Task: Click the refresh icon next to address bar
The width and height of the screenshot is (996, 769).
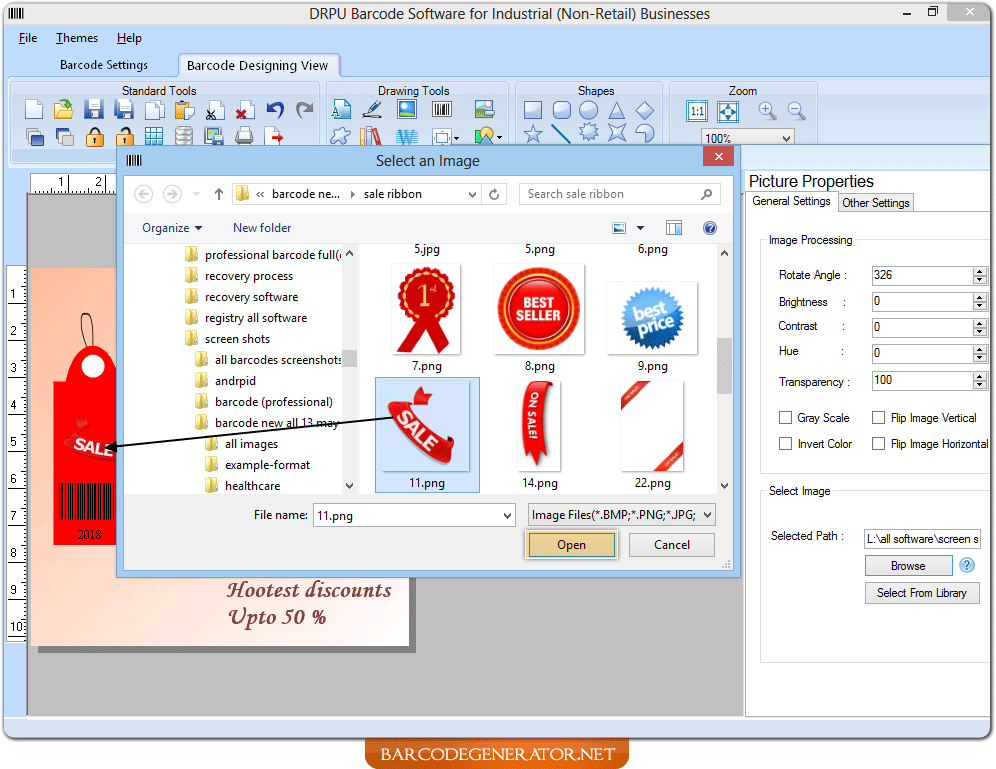Action: pos(494,194)
